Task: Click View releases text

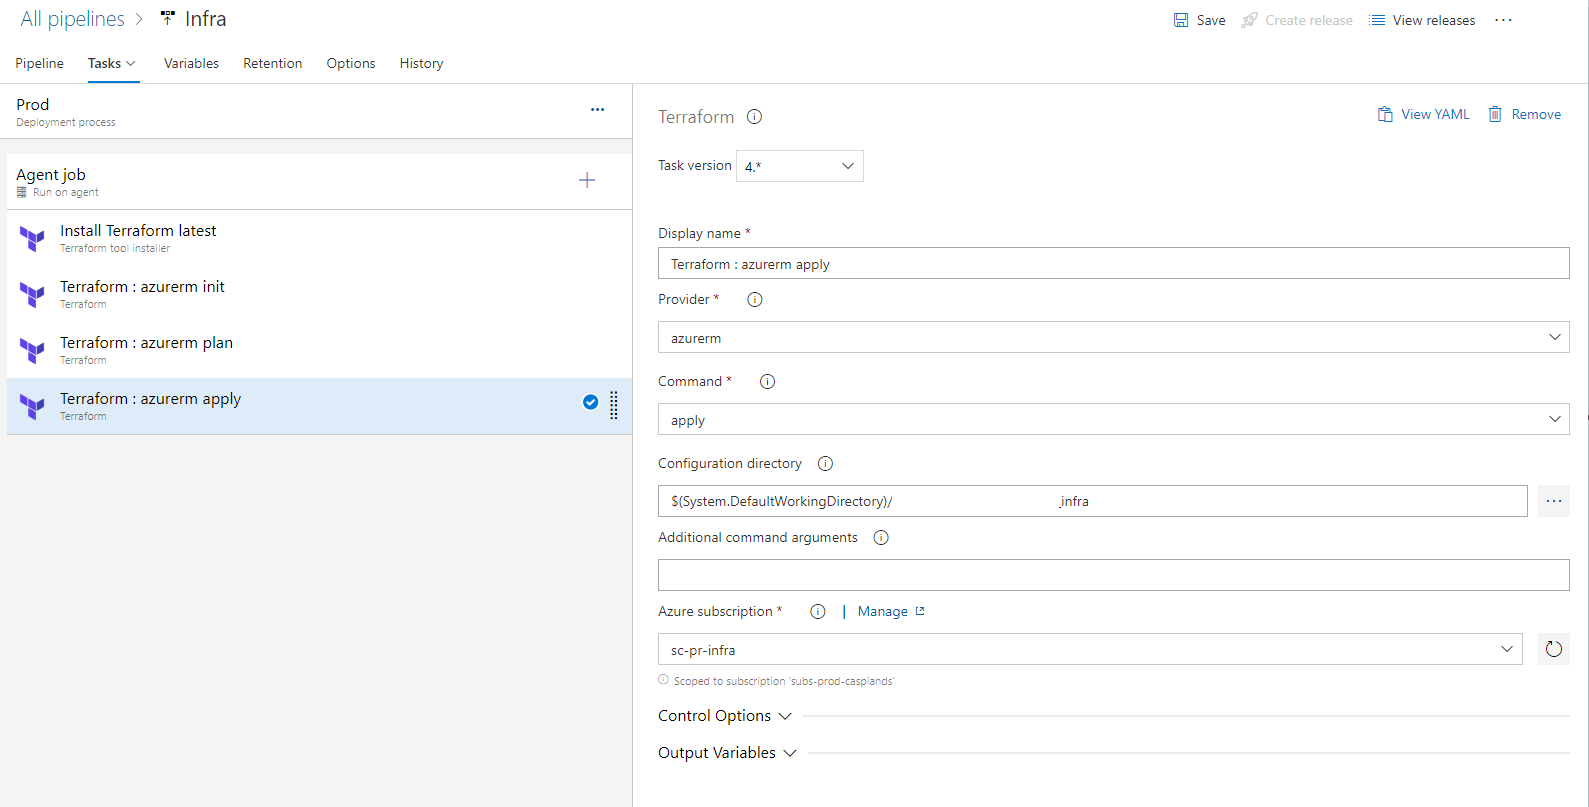Action: click(1434, 20)
